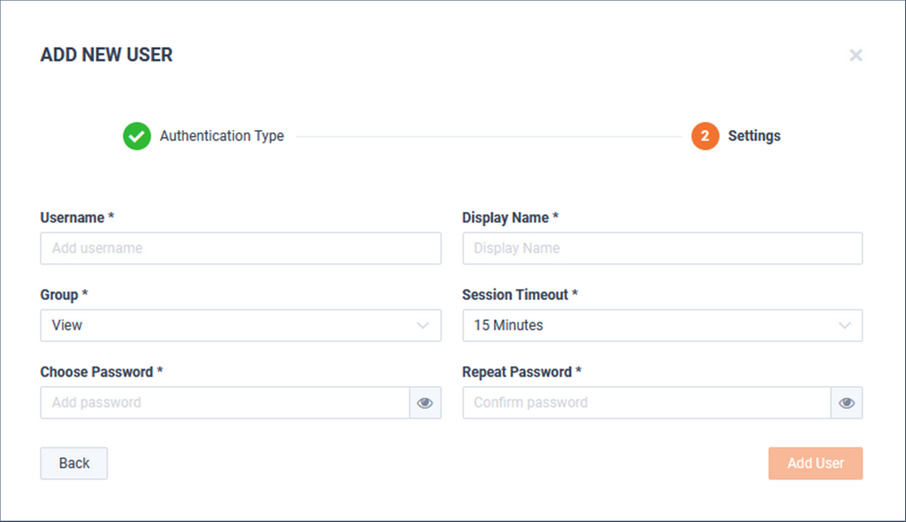This screenshot has height=522, width=906.
Task: Expand the Group dropdown chevron
Action: pyautogui.click(x=423, y=325)
